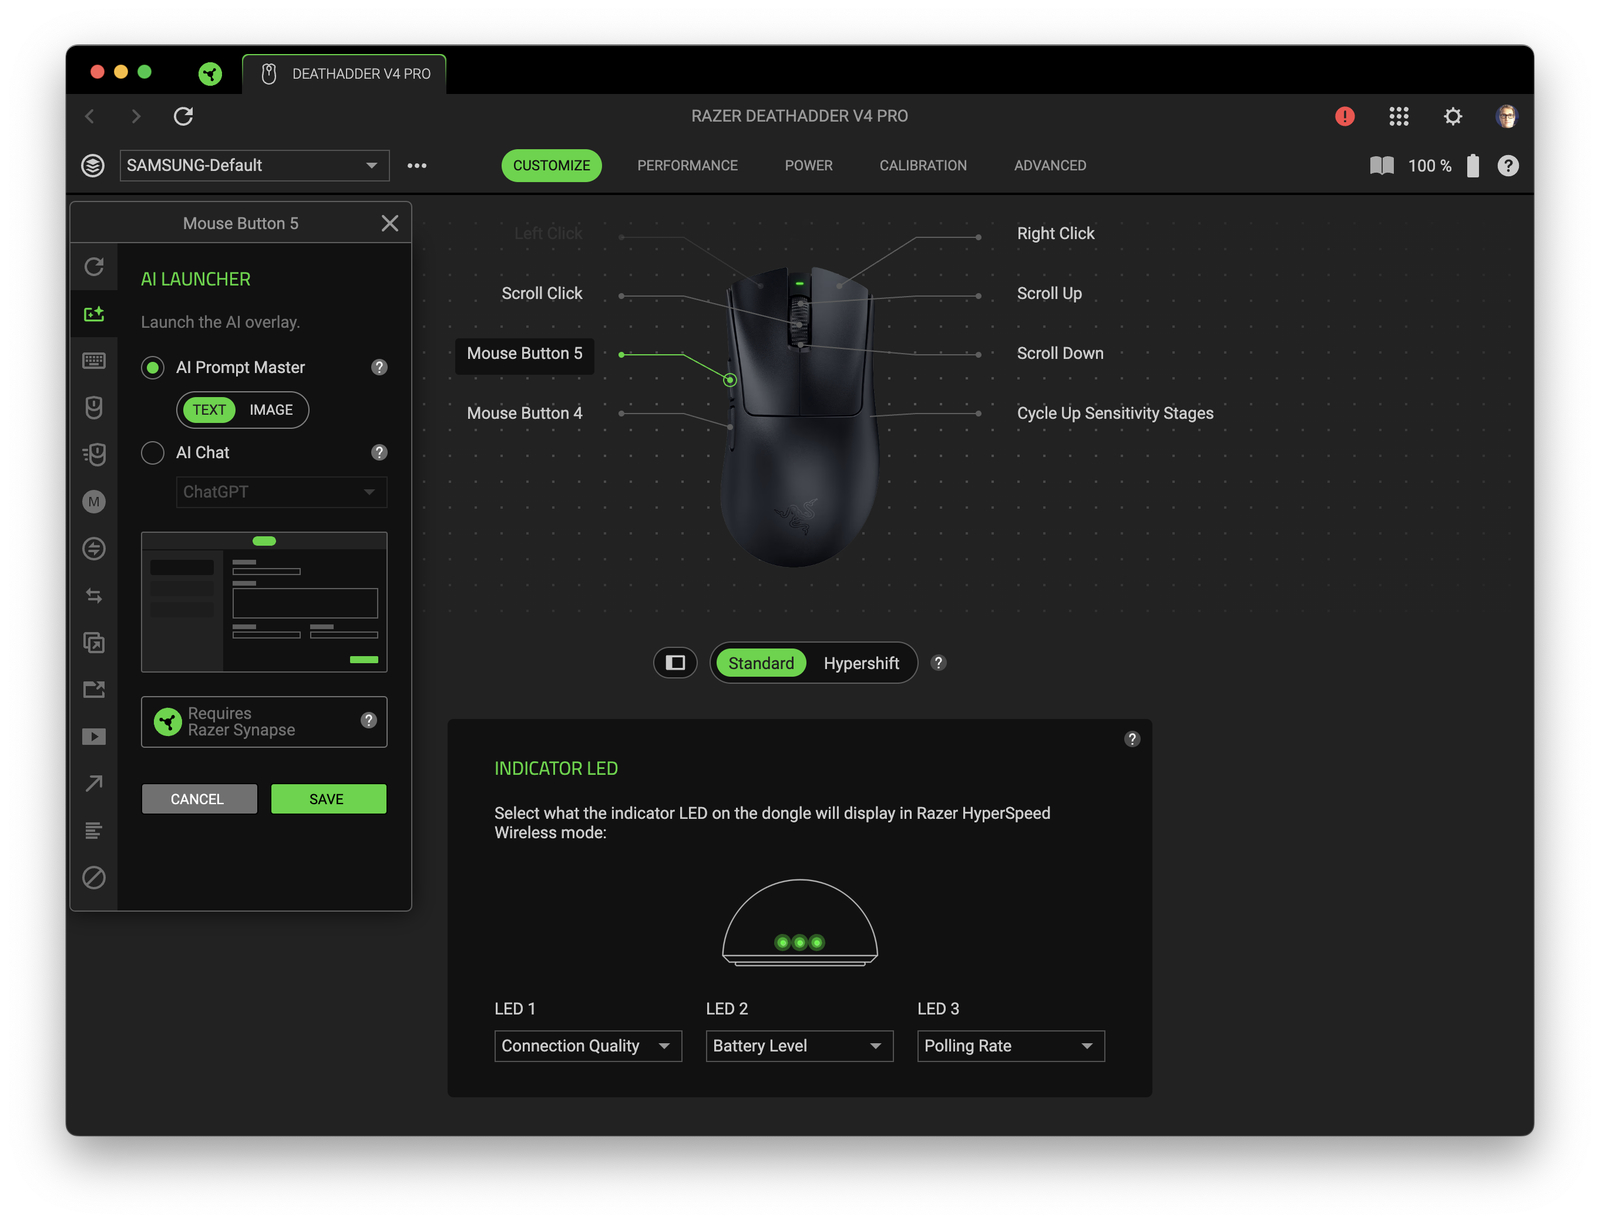The width and height of the screenshot is (1600, 1223).
Task: Open the user account avatar
Action: [1507, 116]
